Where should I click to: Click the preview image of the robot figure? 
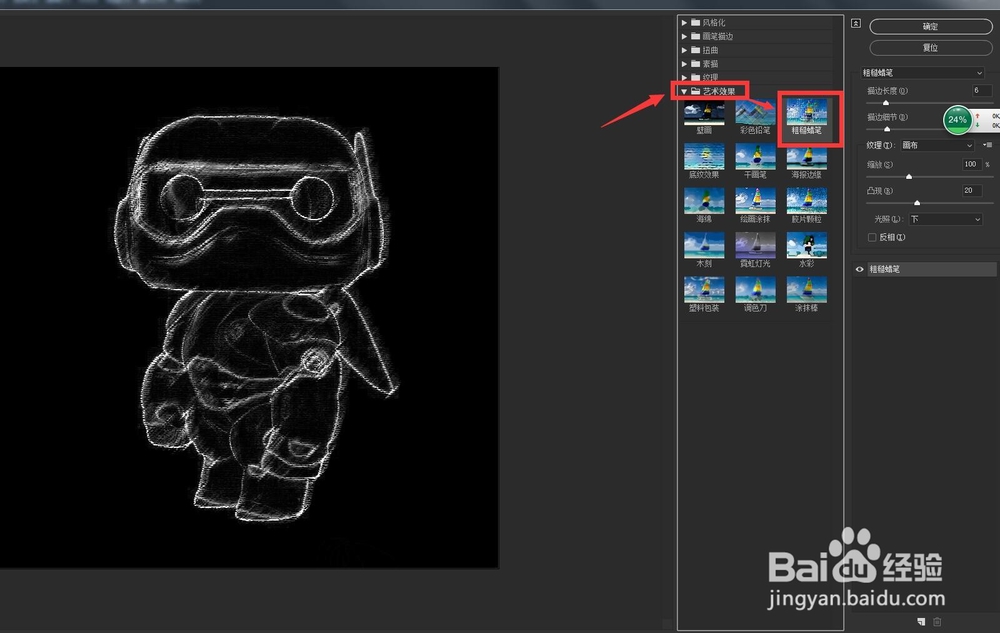[249, 317]
